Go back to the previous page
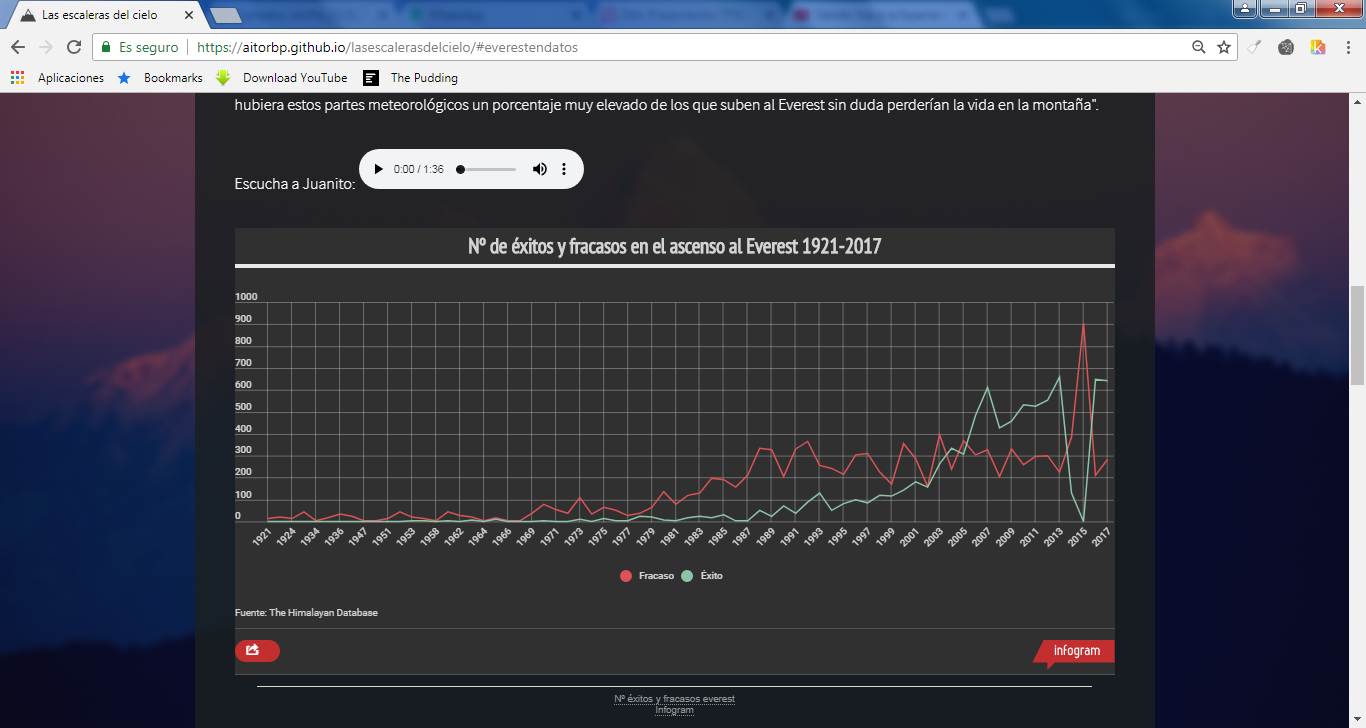 [x=18, y=47]
